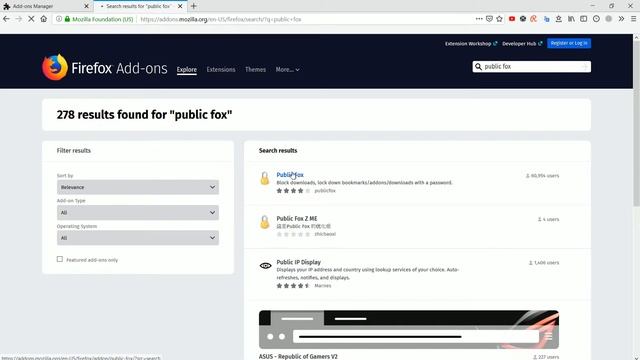Screen dimensions: 640x360
Task: Save page to Pocket
Action: tap(489, 19)
